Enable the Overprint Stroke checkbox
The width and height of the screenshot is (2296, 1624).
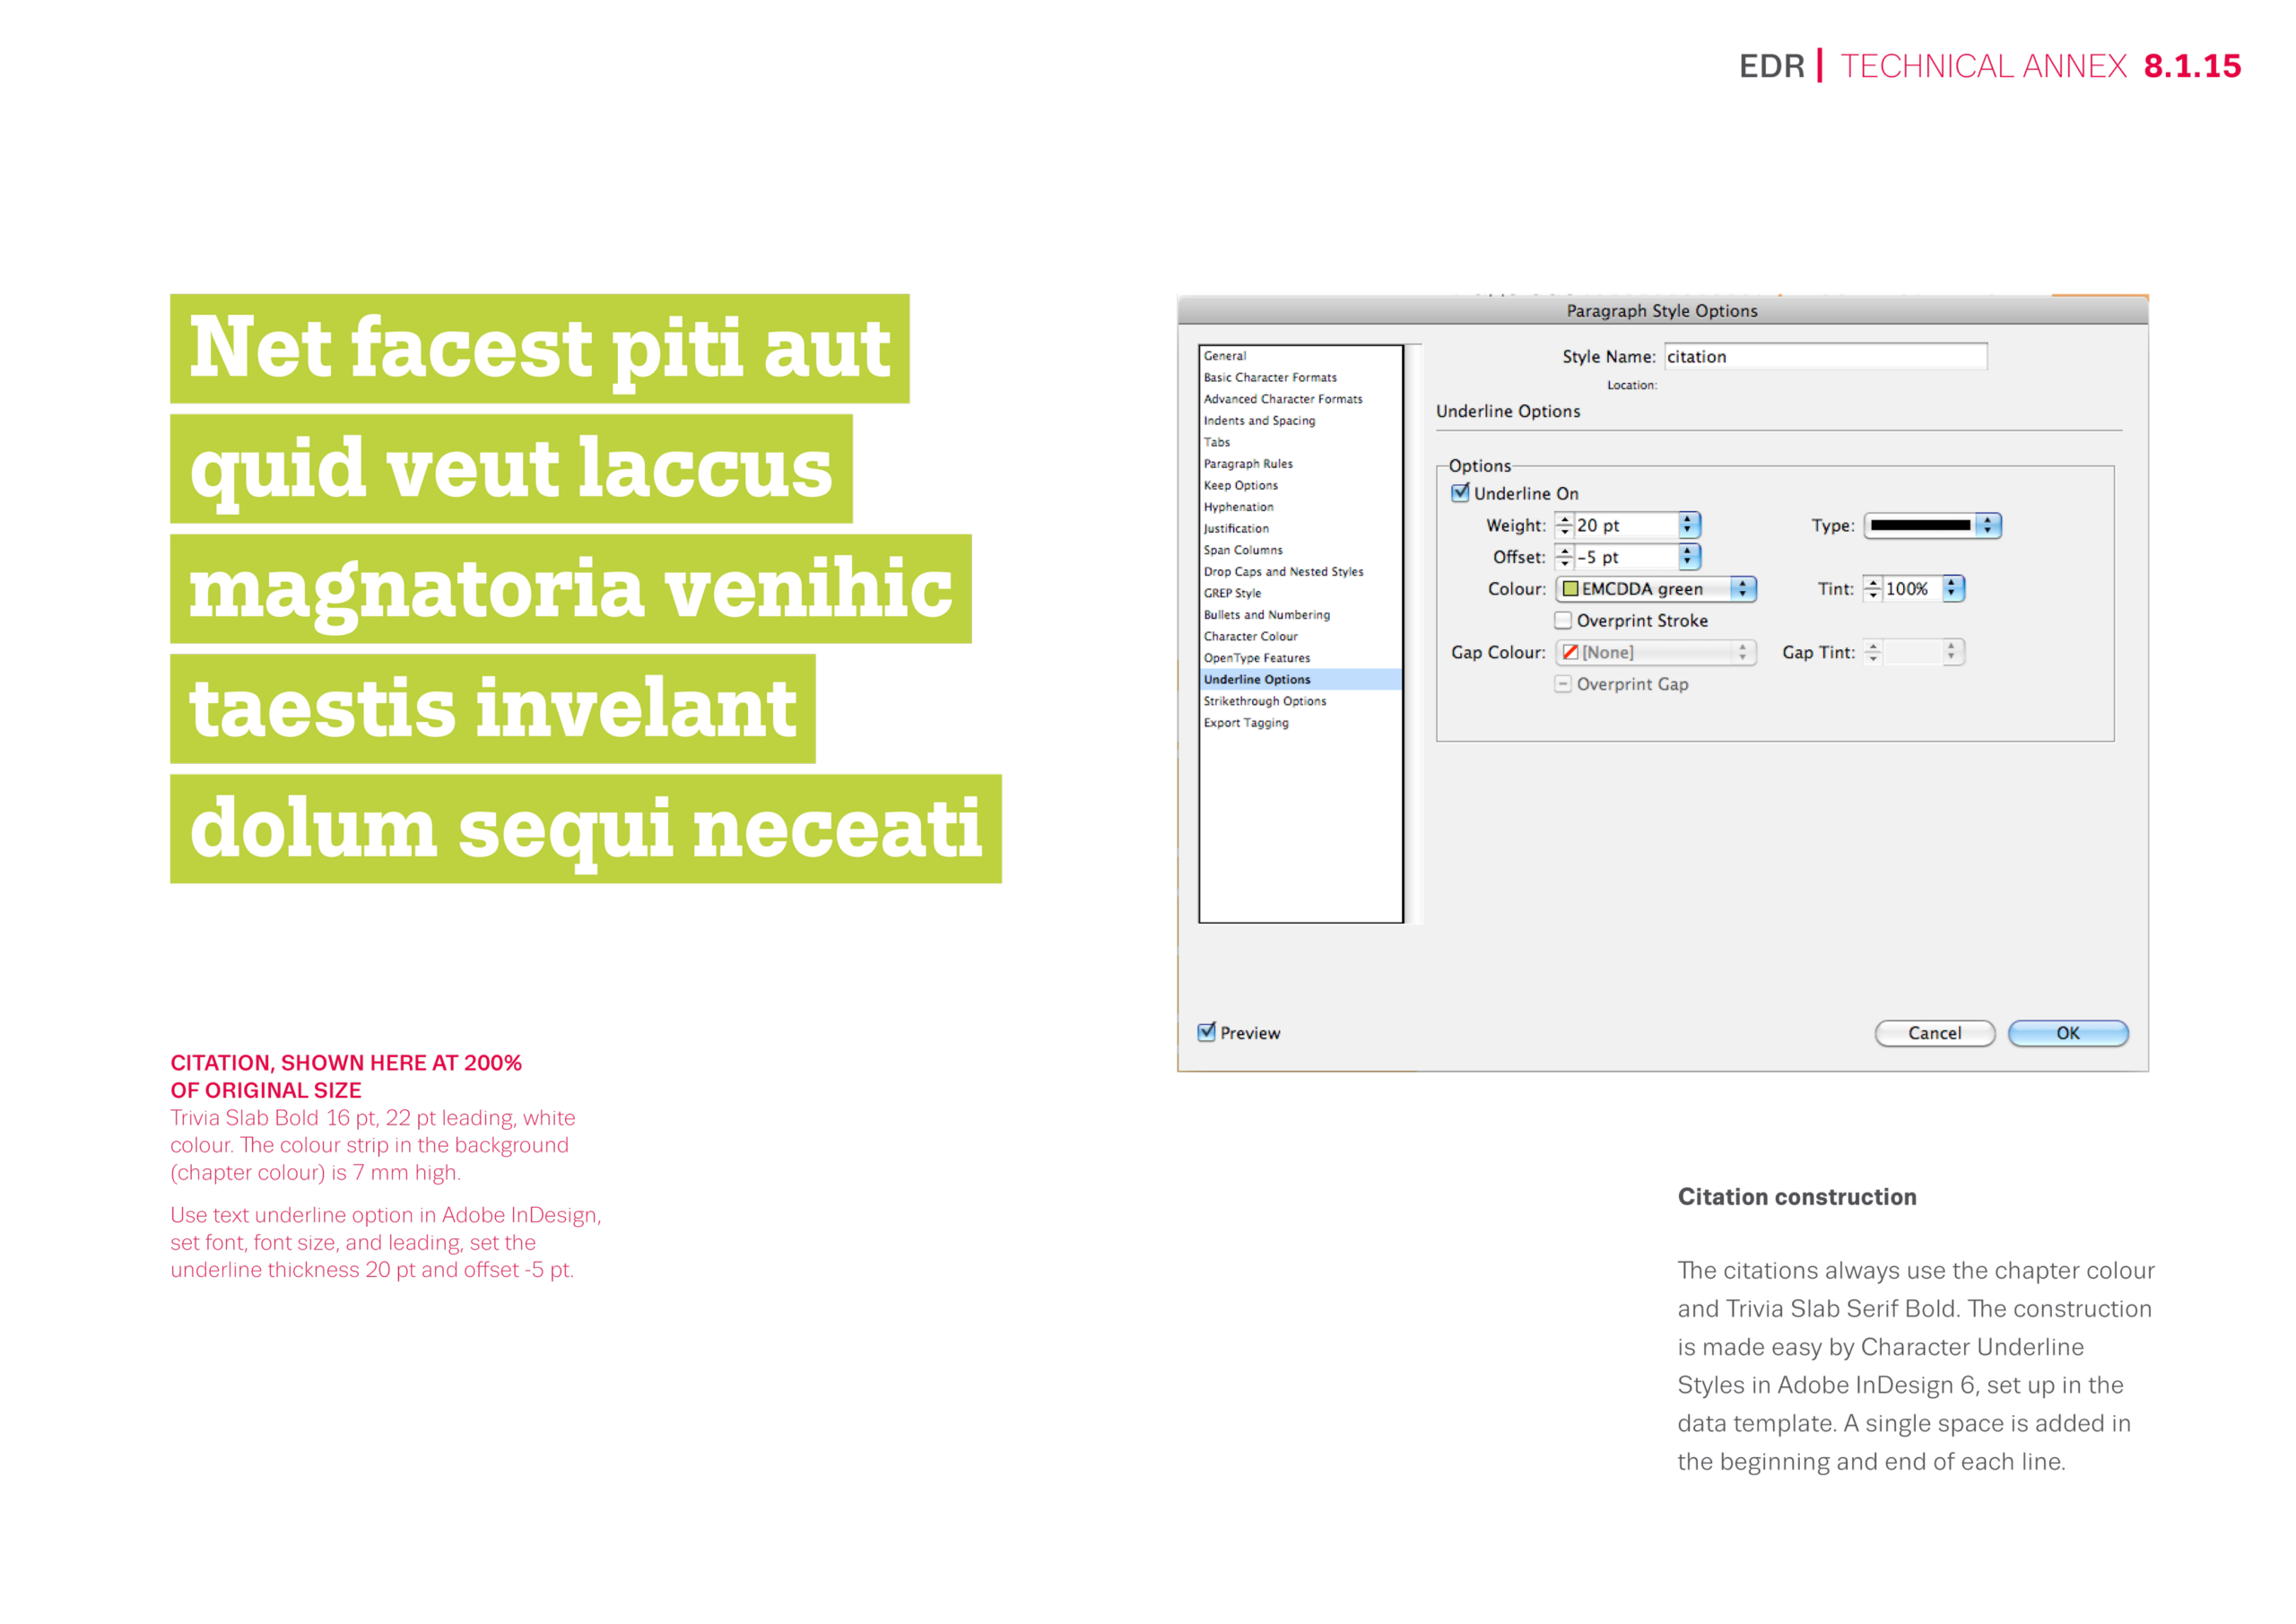pyautogui.click(x=1563, y=620)
